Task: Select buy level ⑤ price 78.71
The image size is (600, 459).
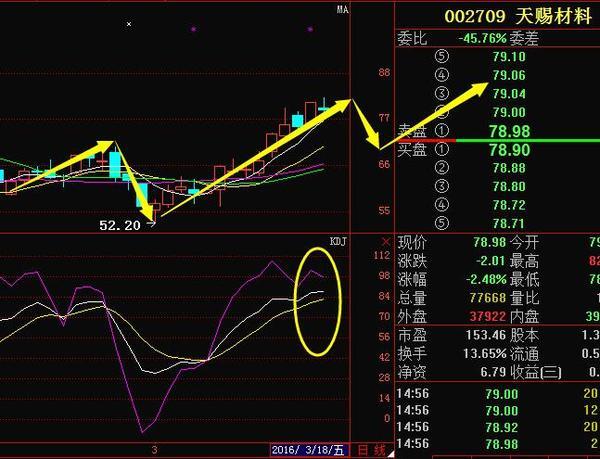Action: (x=509, y=223)
